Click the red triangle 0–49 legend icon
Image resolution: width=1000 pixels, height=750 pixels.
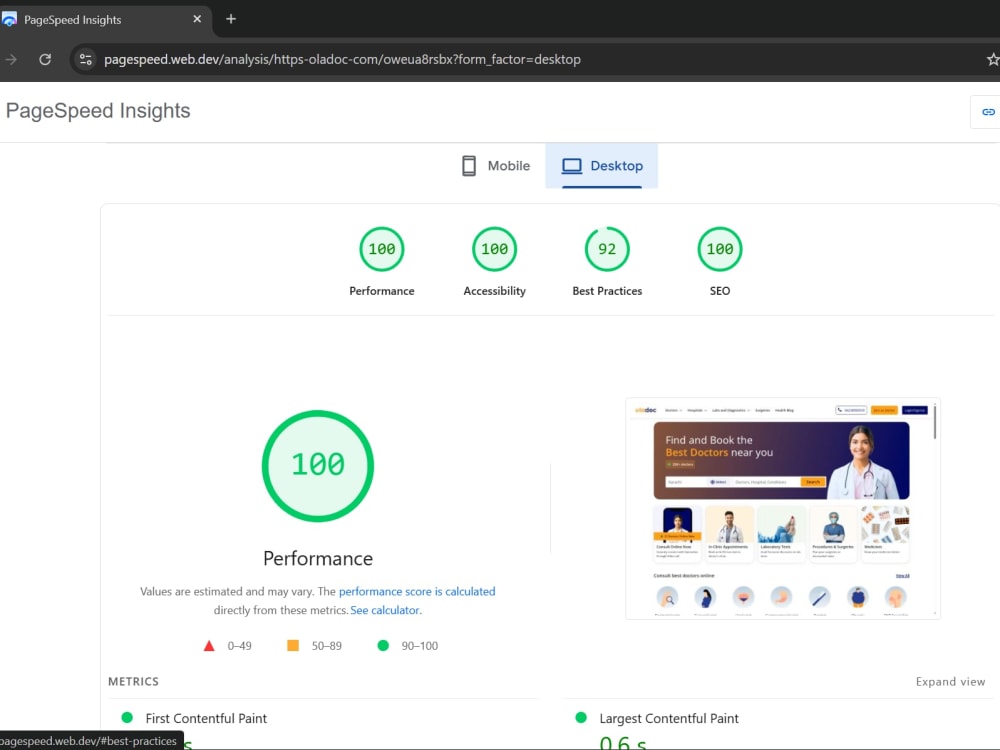point(209,645)
